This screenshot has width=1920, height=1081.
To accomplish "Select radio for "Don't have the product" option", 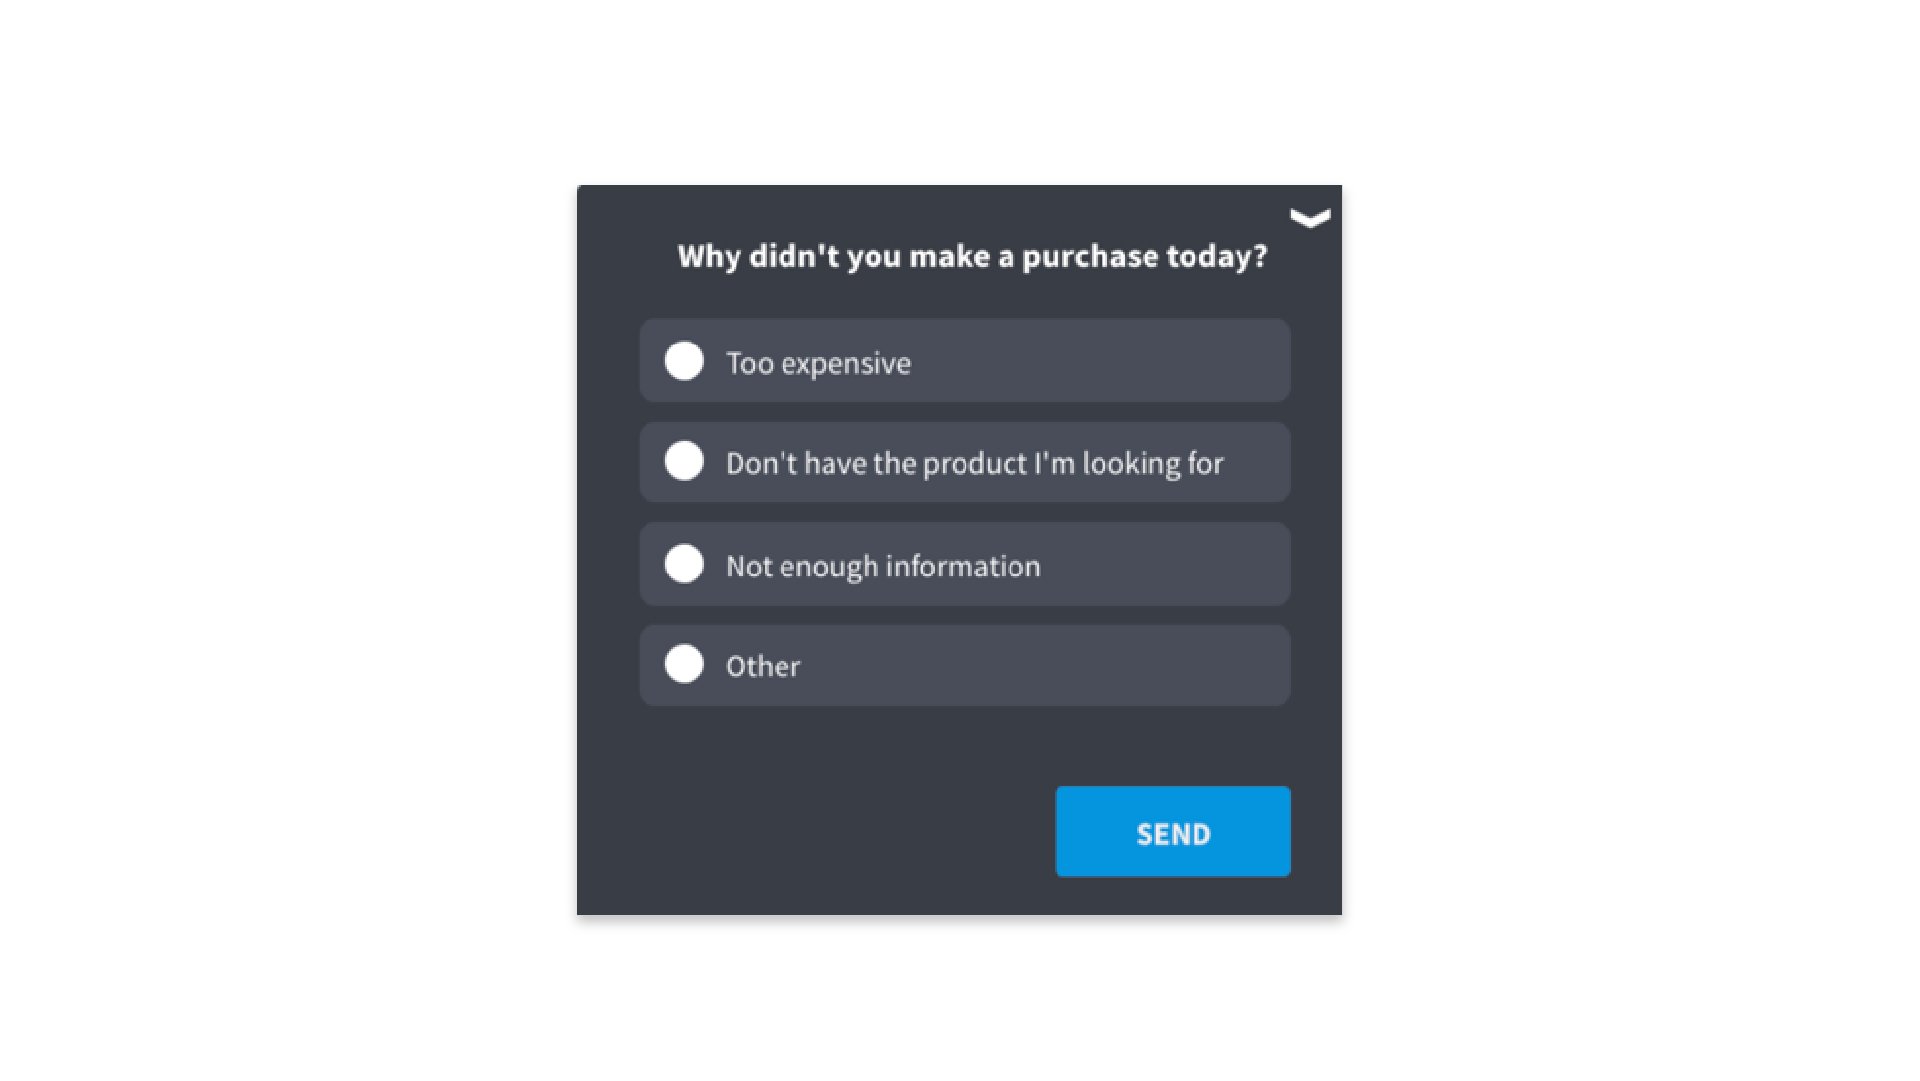I will pyautogui.click(x=684, y=461).
